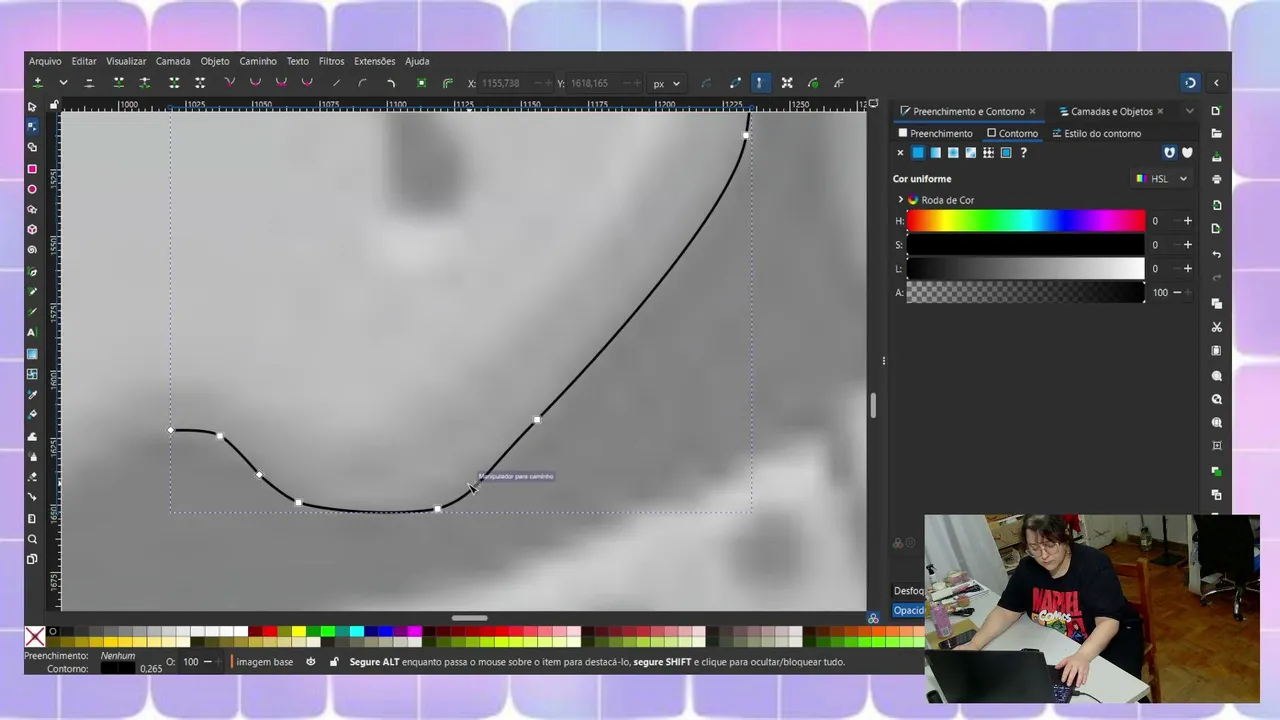Viewport: 1280px width, 720px height.
Task: Click the Open document folder icon
Action: (1216, 133)
